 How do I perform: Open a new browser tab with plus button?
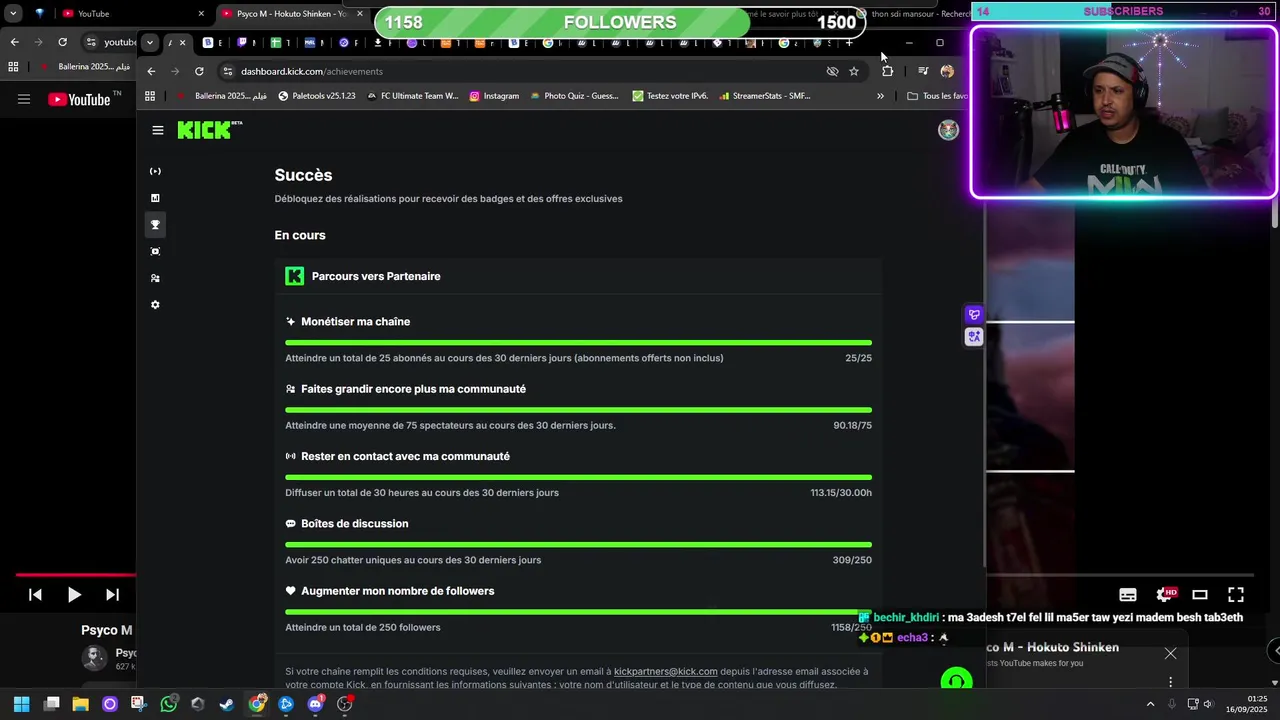[849, 43]
